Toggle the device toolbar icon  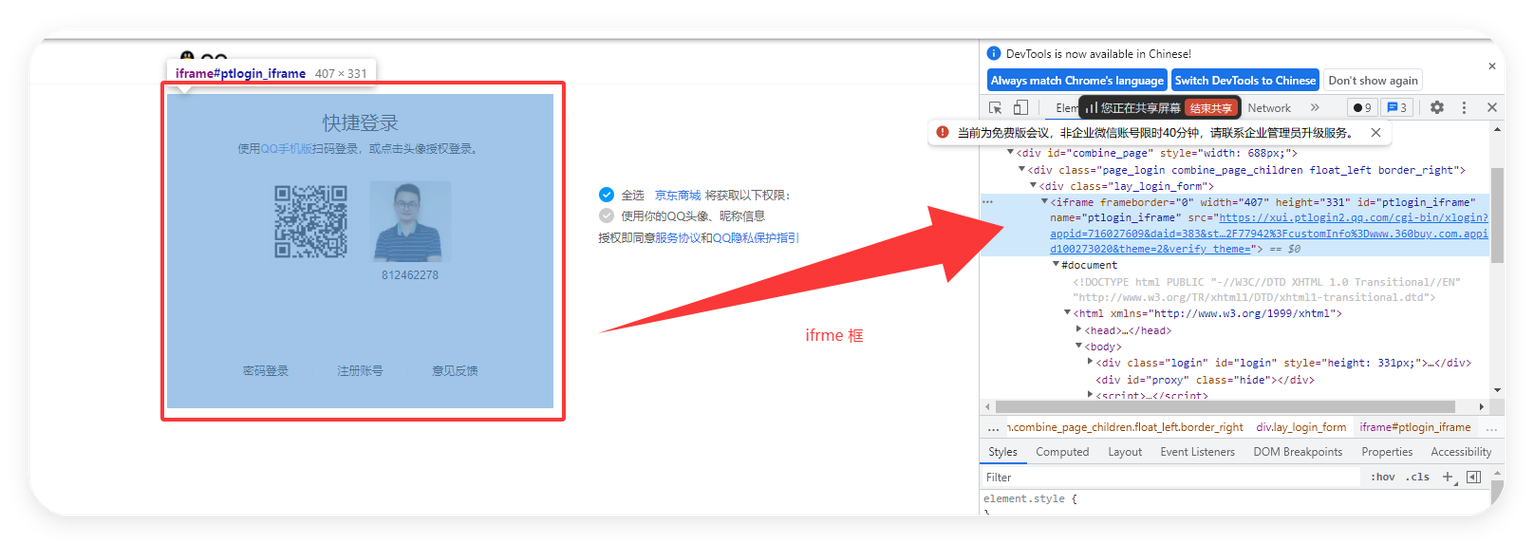(1020, 108)
